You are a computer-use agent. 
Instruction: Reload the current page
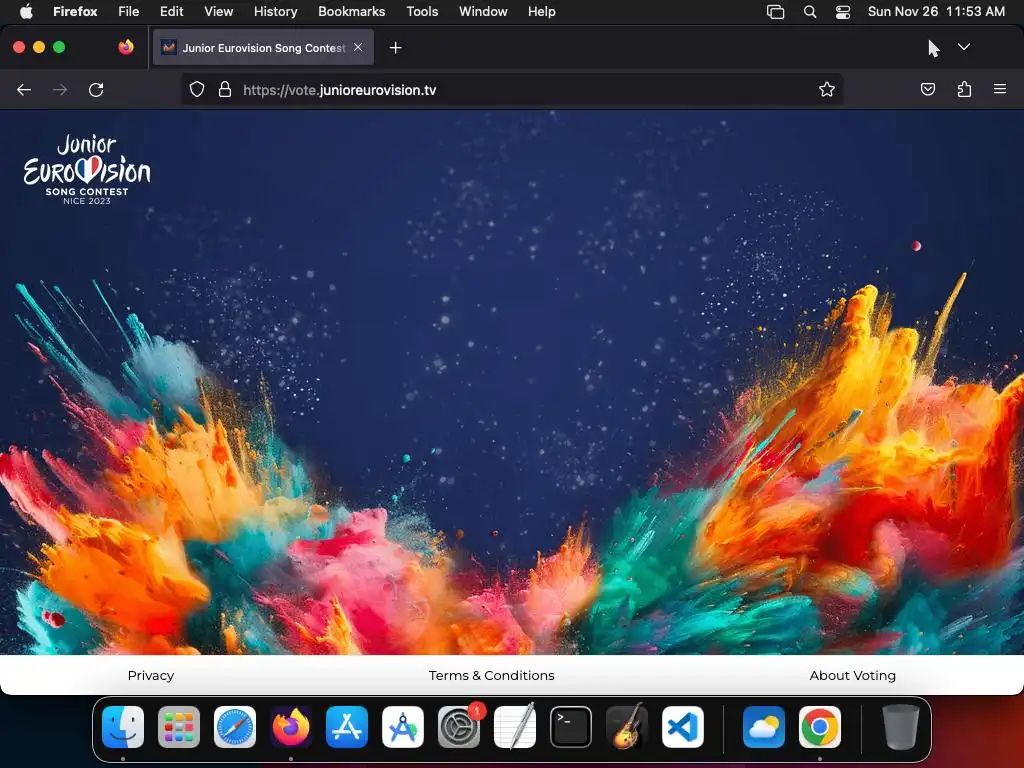(x=96, y=89)
